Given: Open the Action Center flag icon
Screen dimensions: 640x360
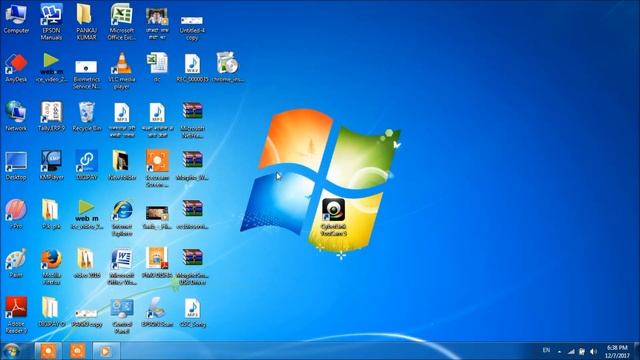Looking at the screenshot, I should pyautogui.click(x=582, y=351).
